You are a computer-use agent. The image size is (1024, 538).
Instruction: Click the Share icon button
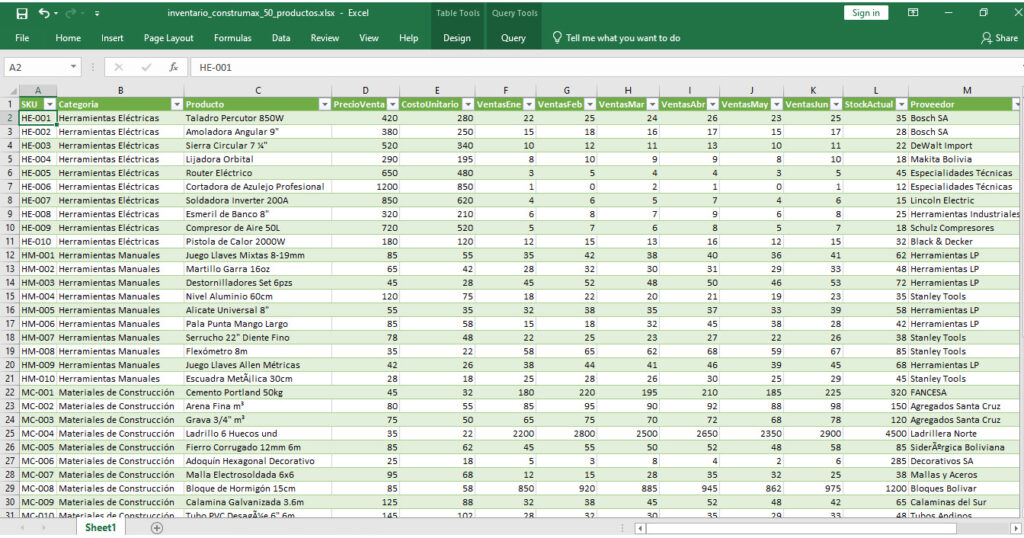[x=999, y=38]
